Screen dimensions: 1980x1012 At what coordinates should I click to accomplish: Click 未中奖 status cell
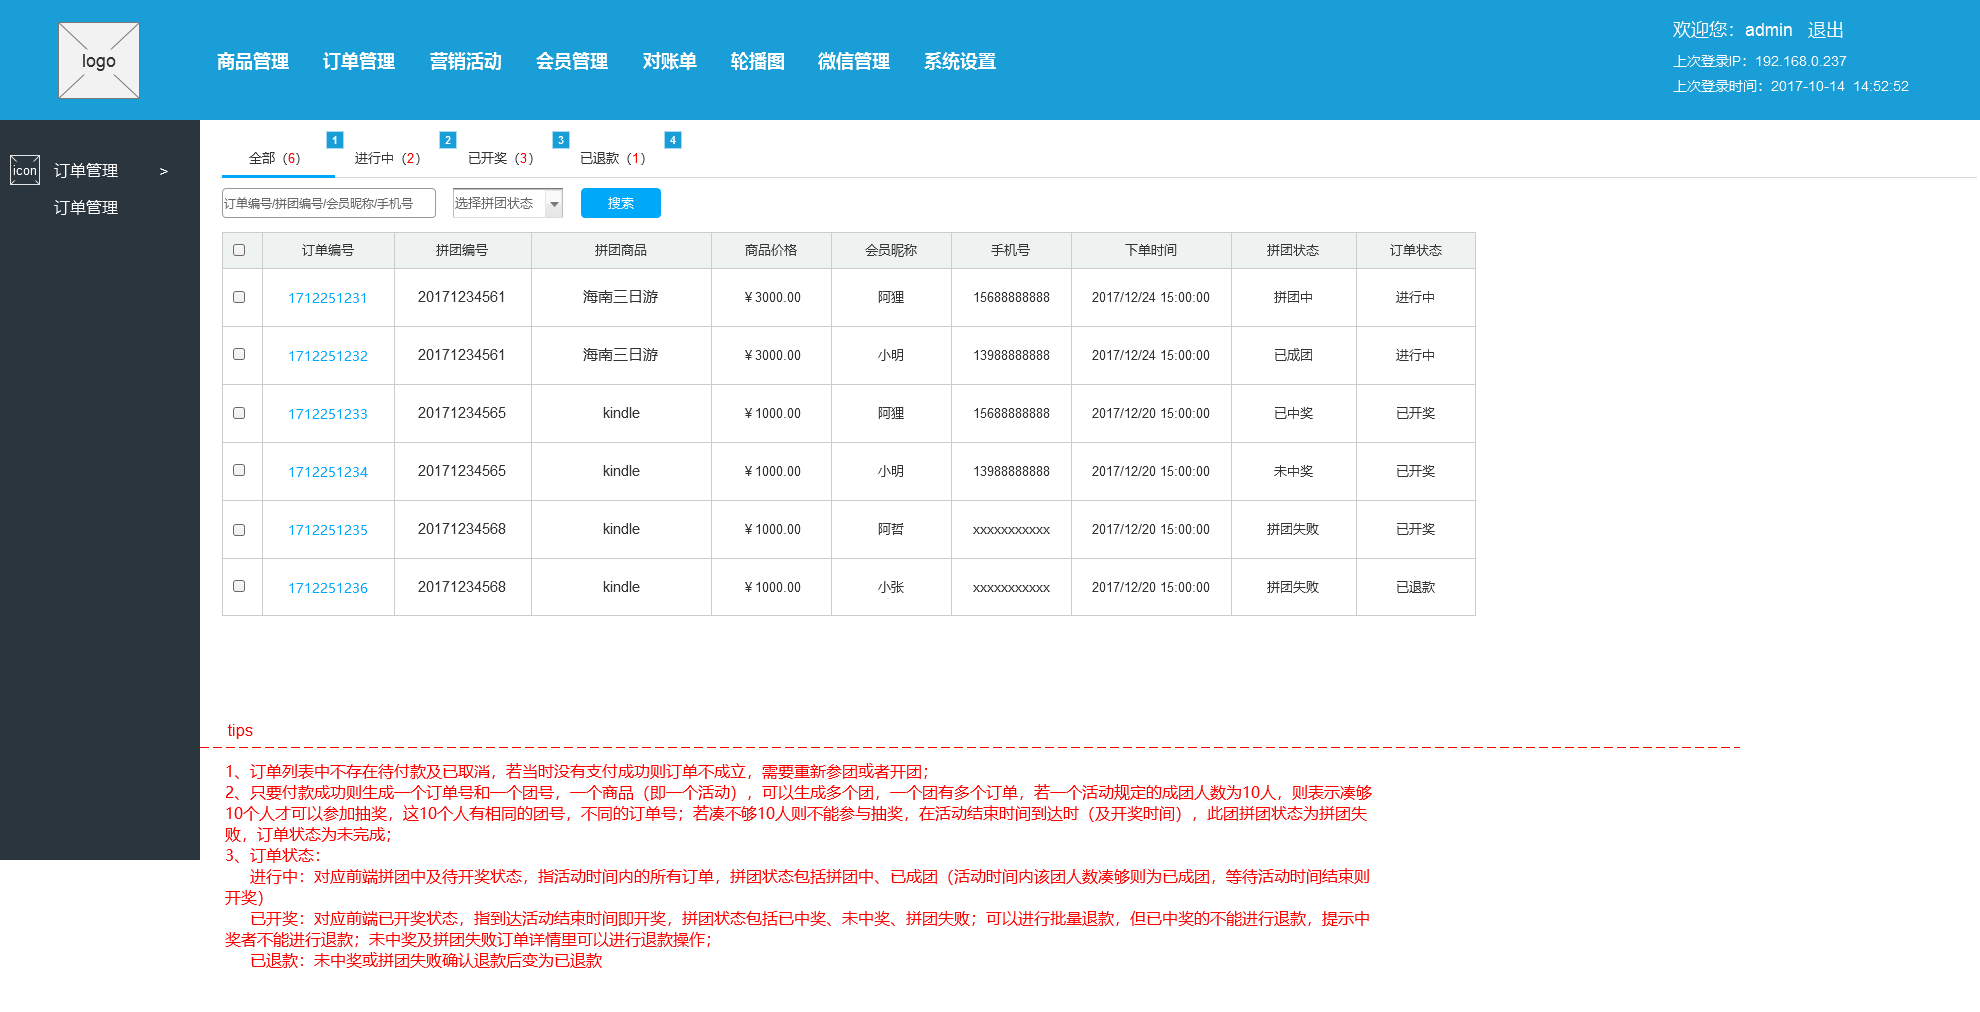tap(1293, 471)
